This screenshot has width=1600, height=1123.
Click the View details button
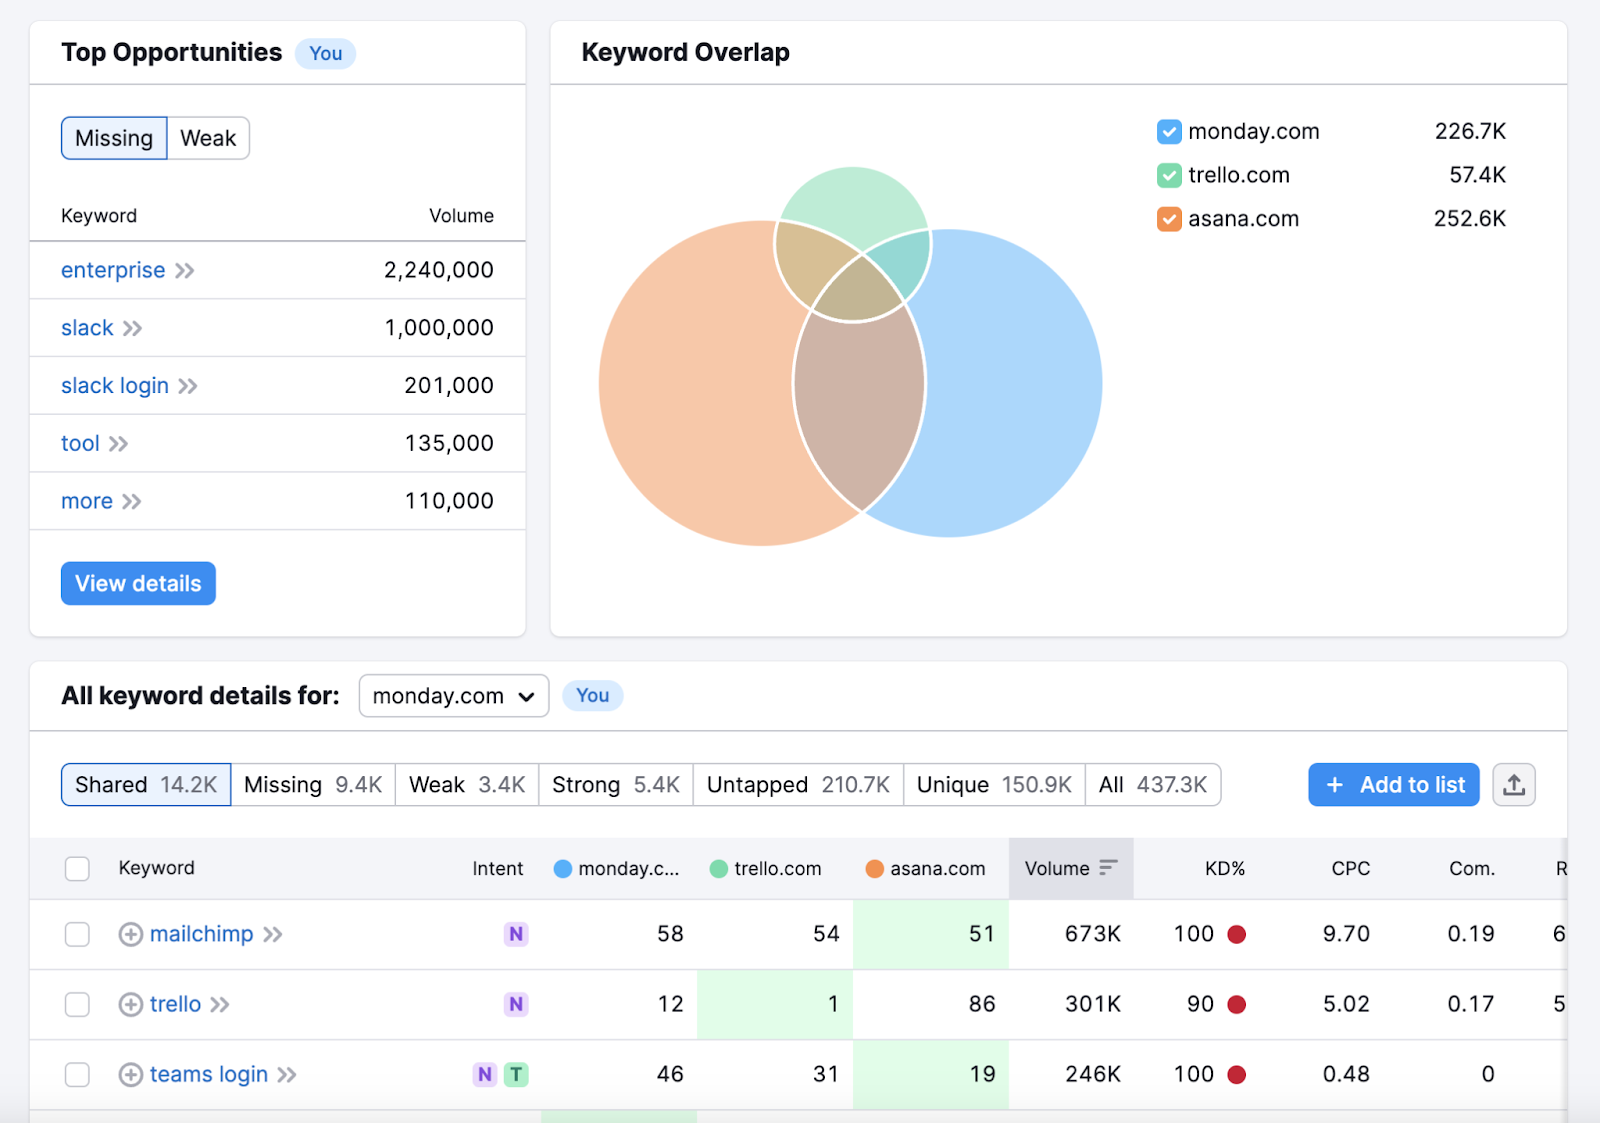pyautogui.click(x=138, y=583)
